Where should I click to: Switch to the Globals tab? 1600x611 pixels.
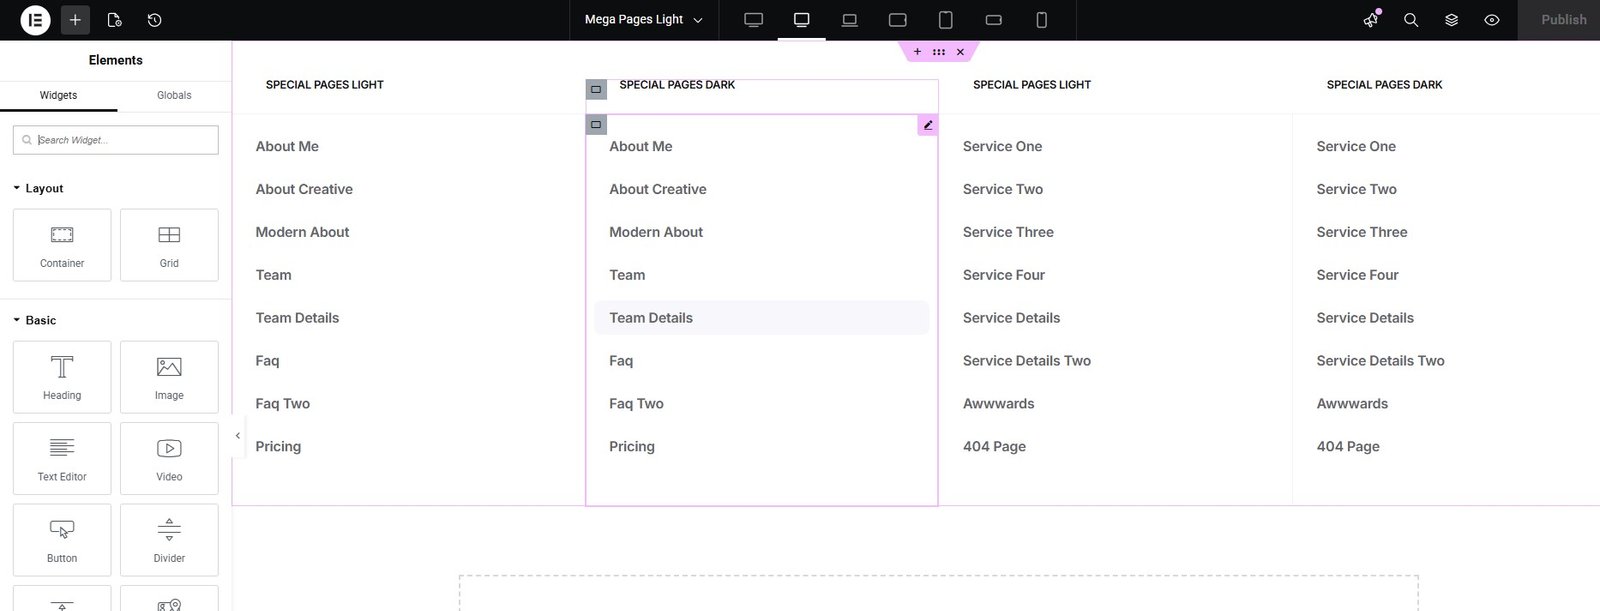pyautogui.click(x=174, y=95)
